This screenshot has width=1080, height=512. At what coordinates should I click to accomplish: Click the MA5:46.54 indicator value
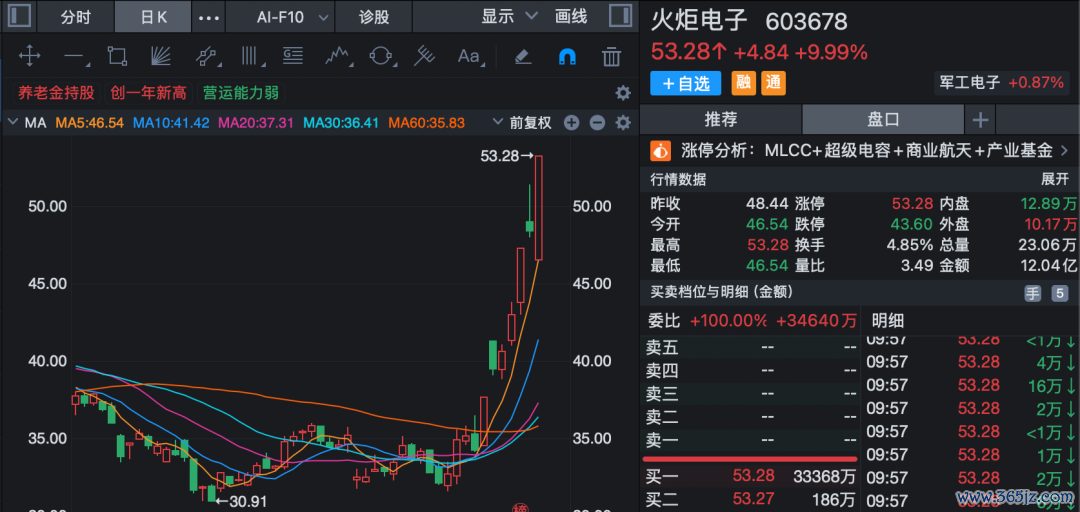90,123
